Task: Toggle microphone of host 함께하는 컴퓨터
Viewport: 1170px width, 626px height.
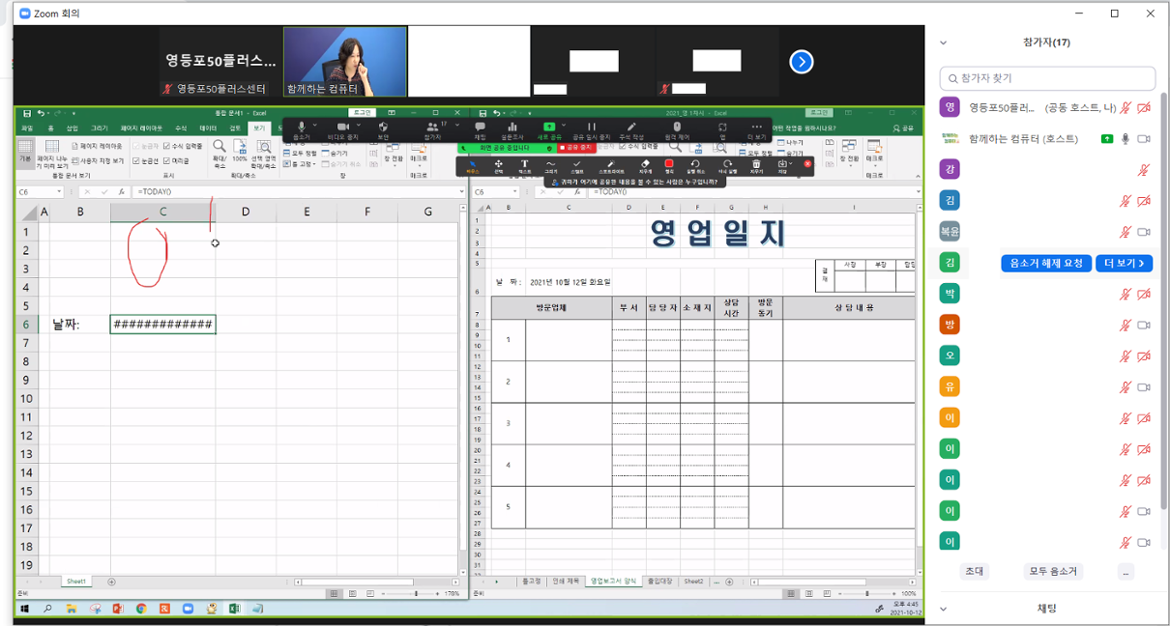Action: click(1125, 139)
